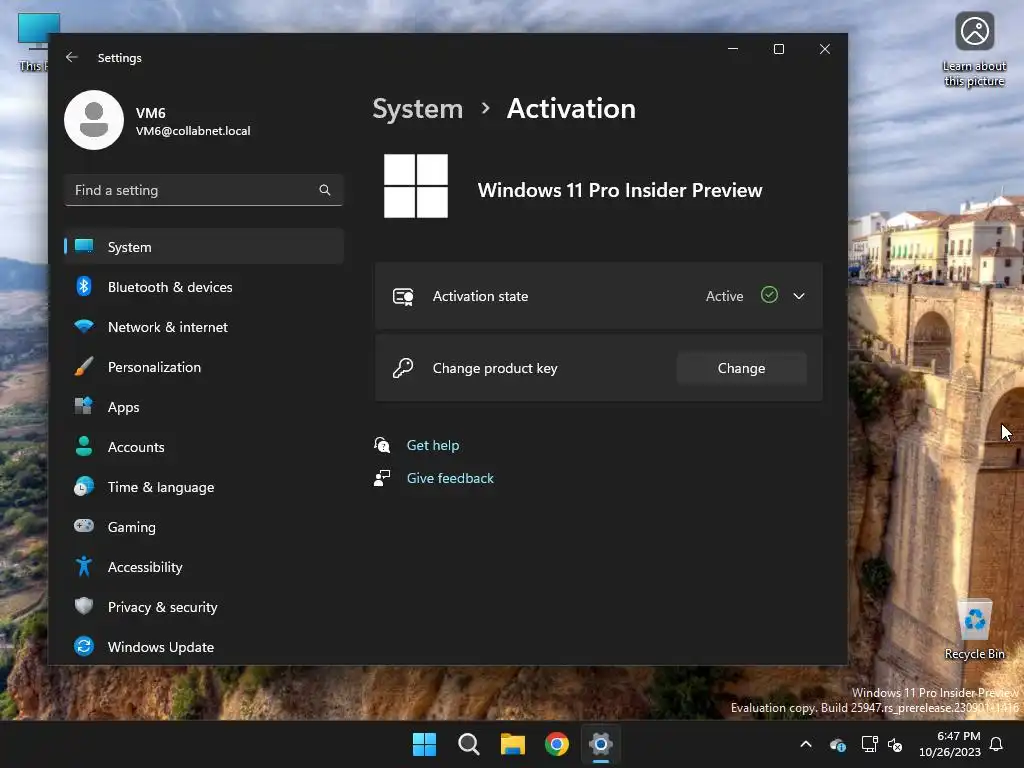Click the Time & language clock icon

84,487
